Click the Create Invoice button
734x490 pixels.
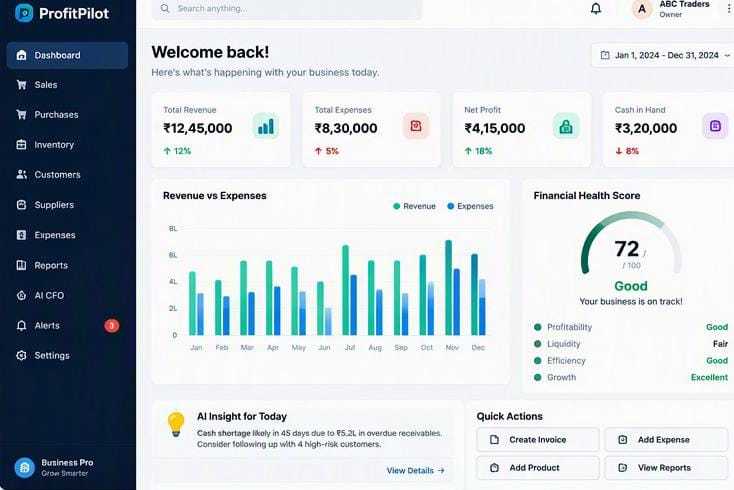click(x=538, y=439)
